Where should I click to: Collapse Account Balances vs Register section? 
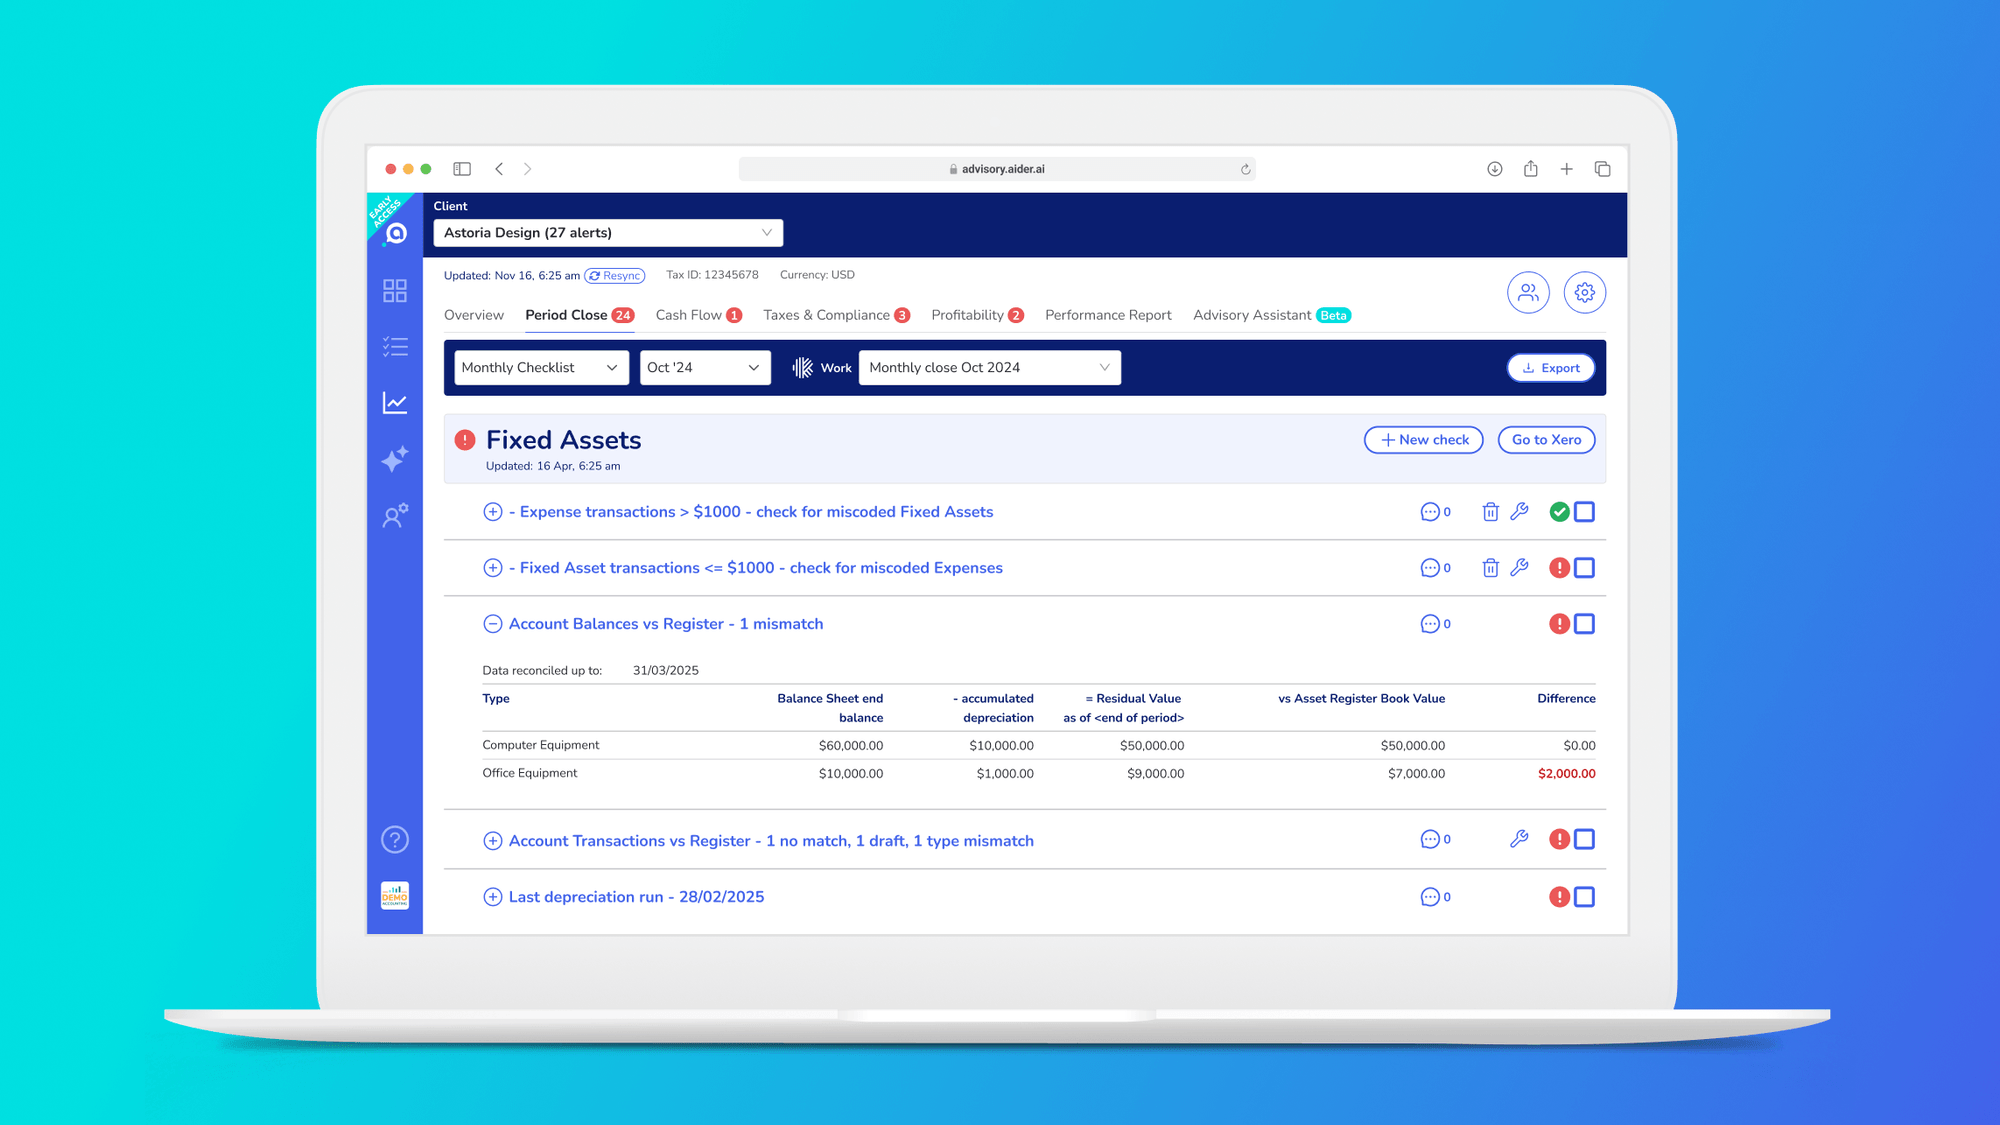click(492, 624)
